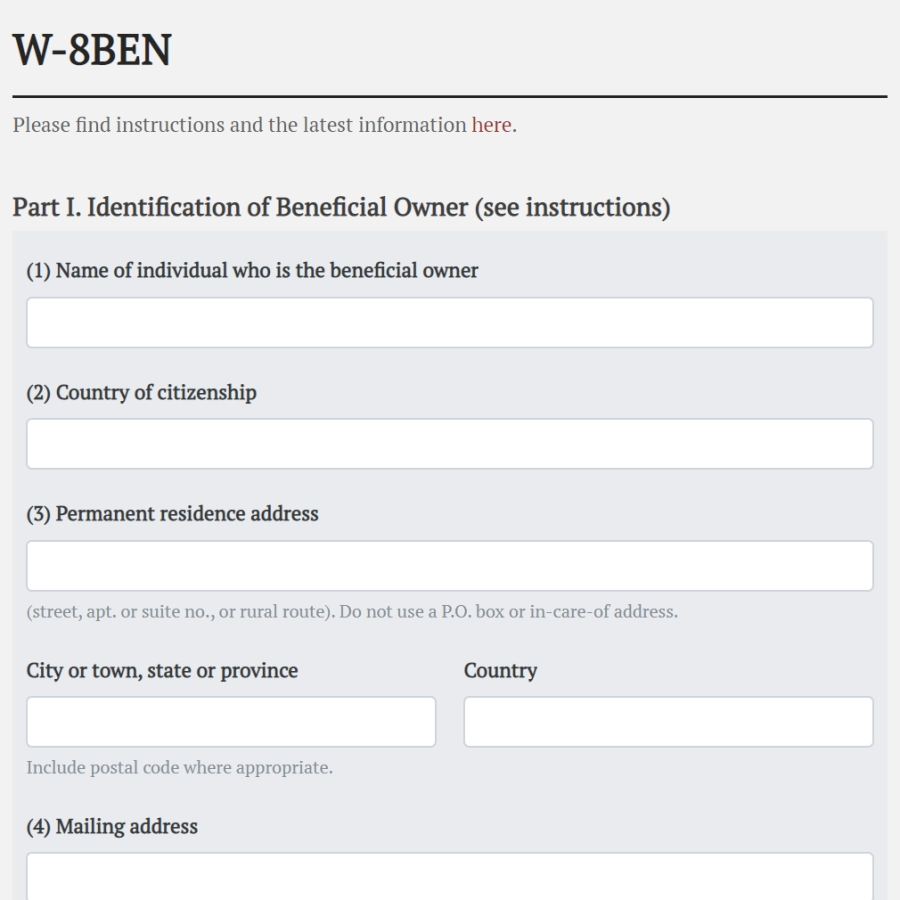The image size is (900, 900).
Task: Focus the Mailing address text field
Action: [x=450, y=876]
